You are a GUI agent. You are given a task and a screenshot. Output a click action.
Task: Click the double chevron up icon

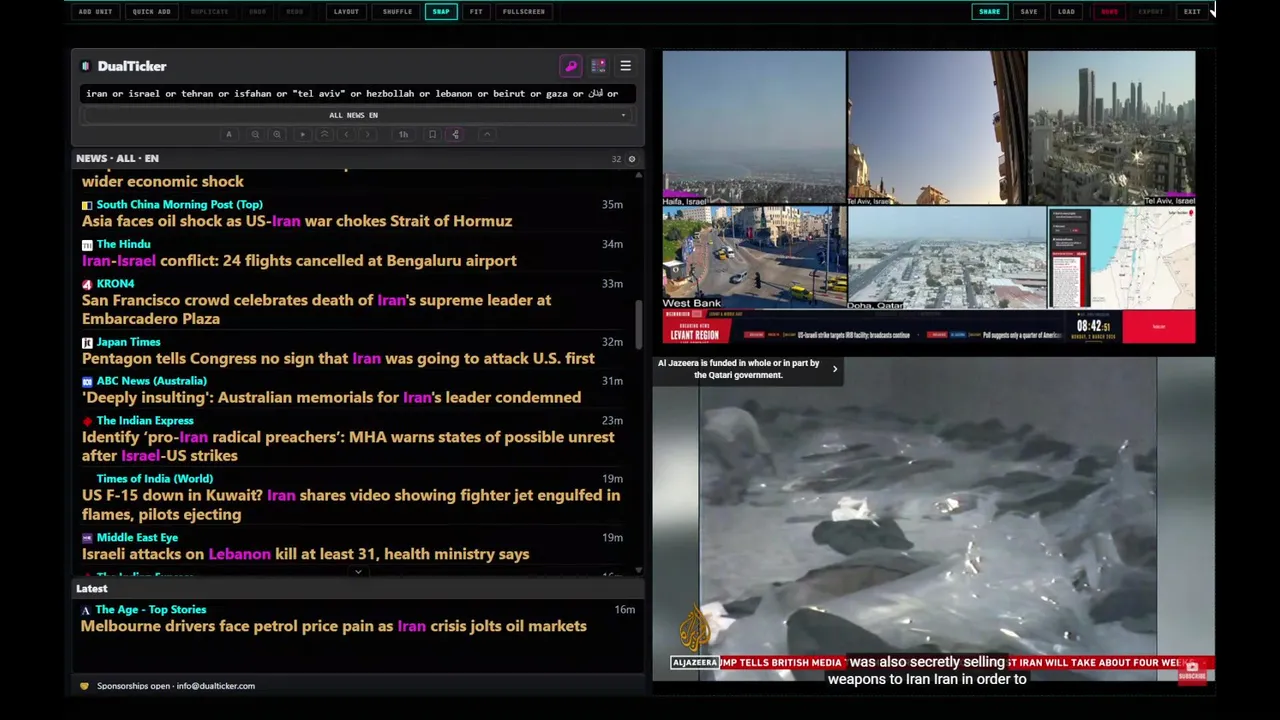(x=324, y=134)
